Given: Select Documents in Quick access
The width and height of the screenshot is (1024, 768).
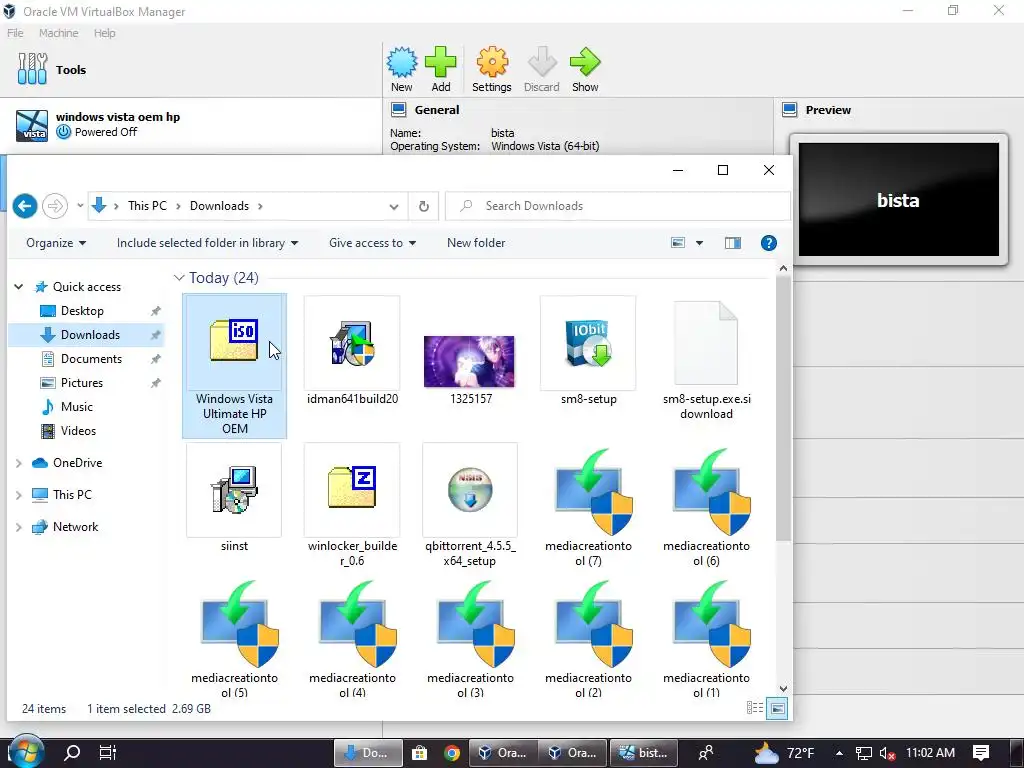Looking at the screenshot, I should [91, 359].
